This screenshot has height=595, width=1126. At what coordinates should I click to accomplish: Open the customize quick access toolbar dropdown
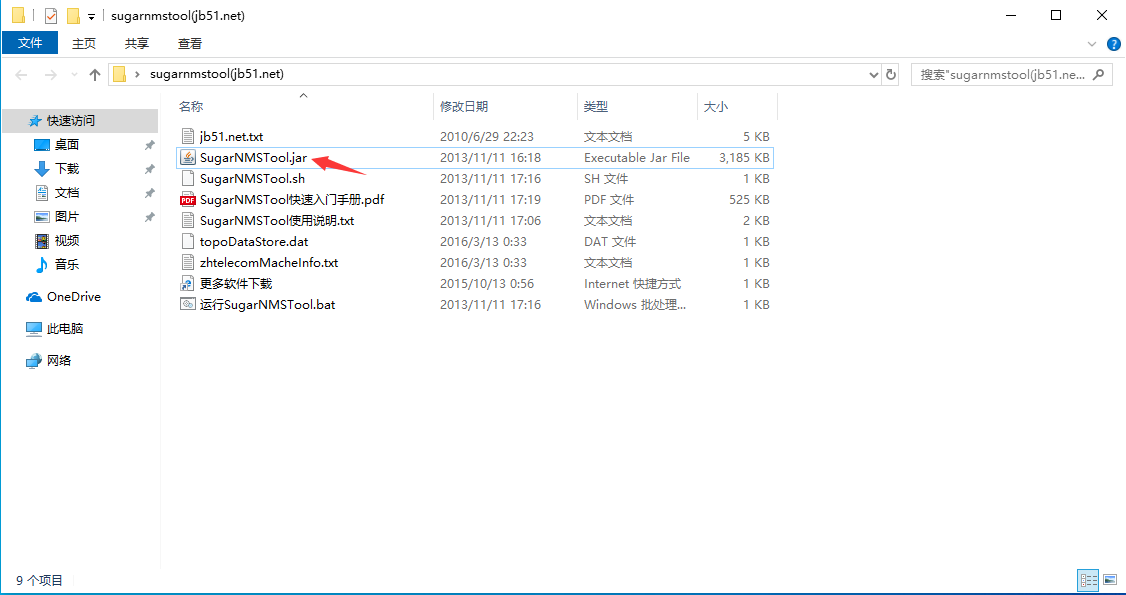point(91,17)
